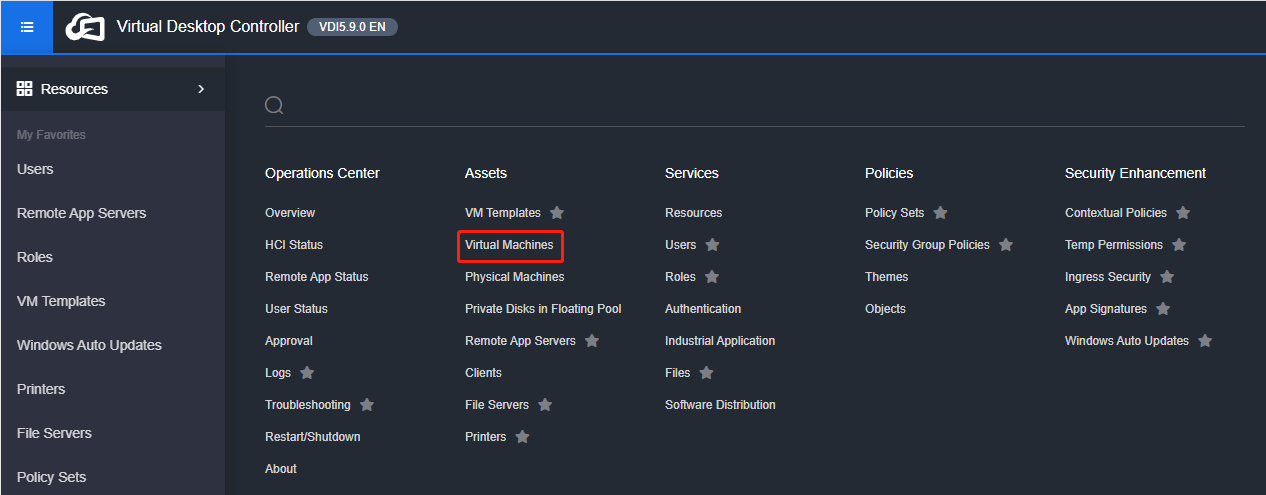Click the Virtual Desktop Controller logo
The height and width of the screenshot is (495, 1266).
tap(85, 27)
